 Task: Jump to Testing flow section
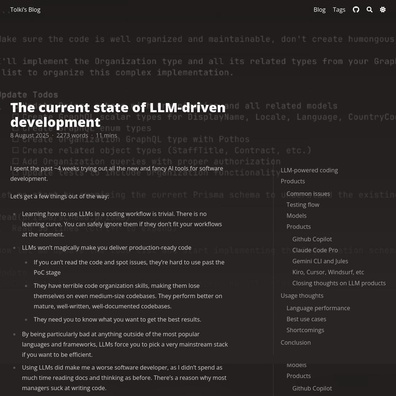(303, 205)
